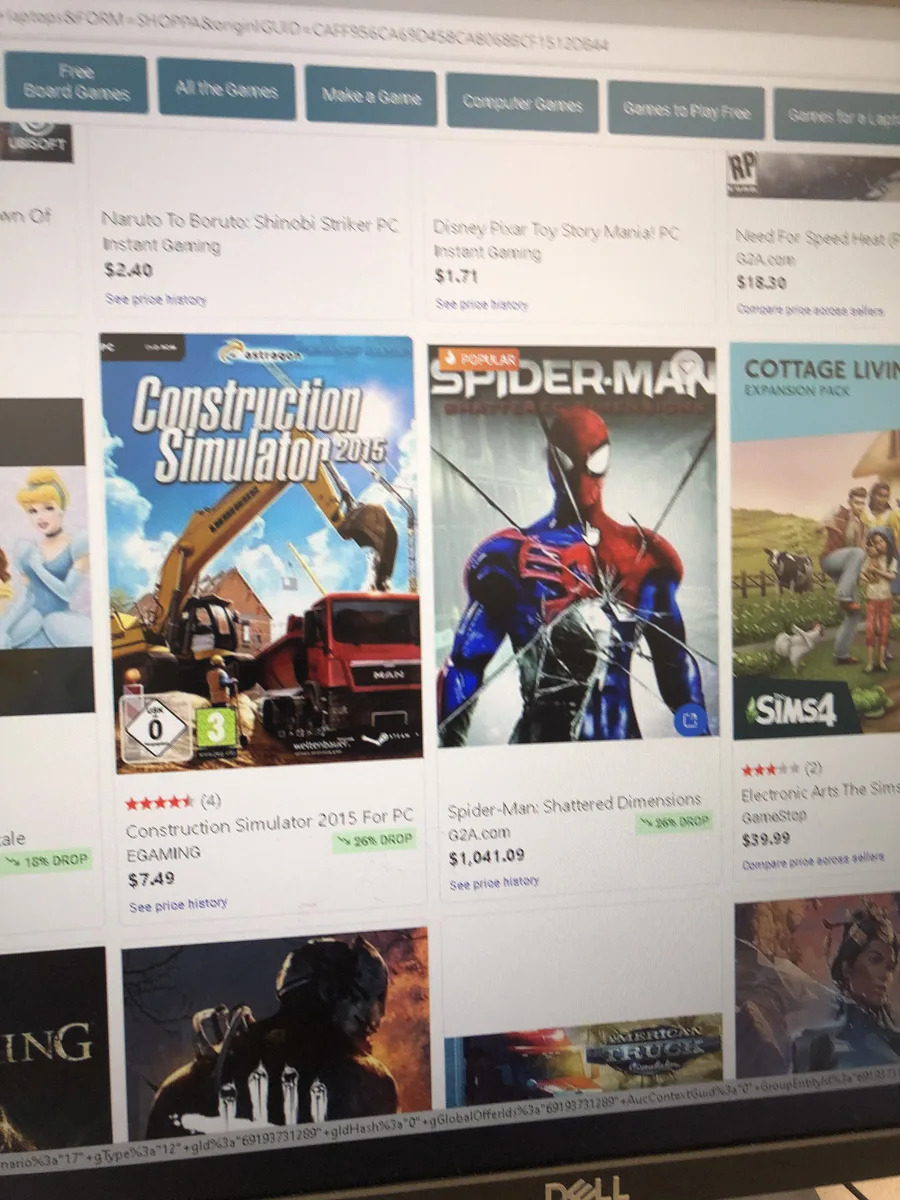Screen dimensions: 900x1200
Task: Click the 26% DROP badge for Construction Simulator
Action: pos(375,841)
